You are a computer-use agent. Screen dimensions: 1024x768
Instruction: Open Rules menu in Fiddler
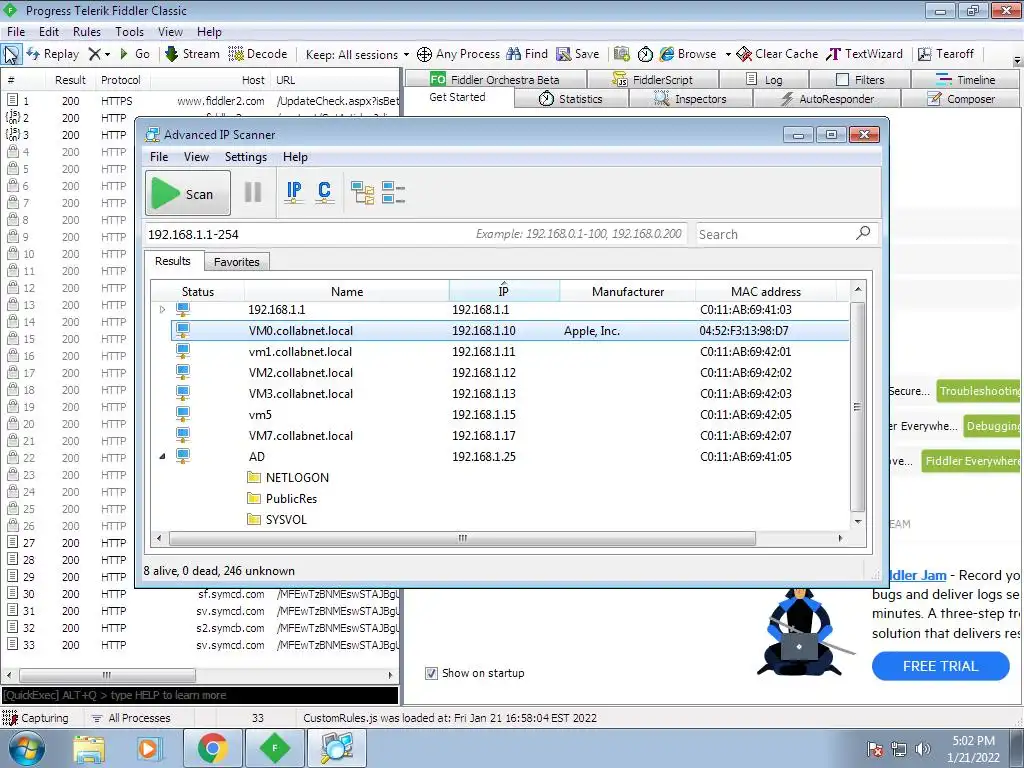pos(87,32)
